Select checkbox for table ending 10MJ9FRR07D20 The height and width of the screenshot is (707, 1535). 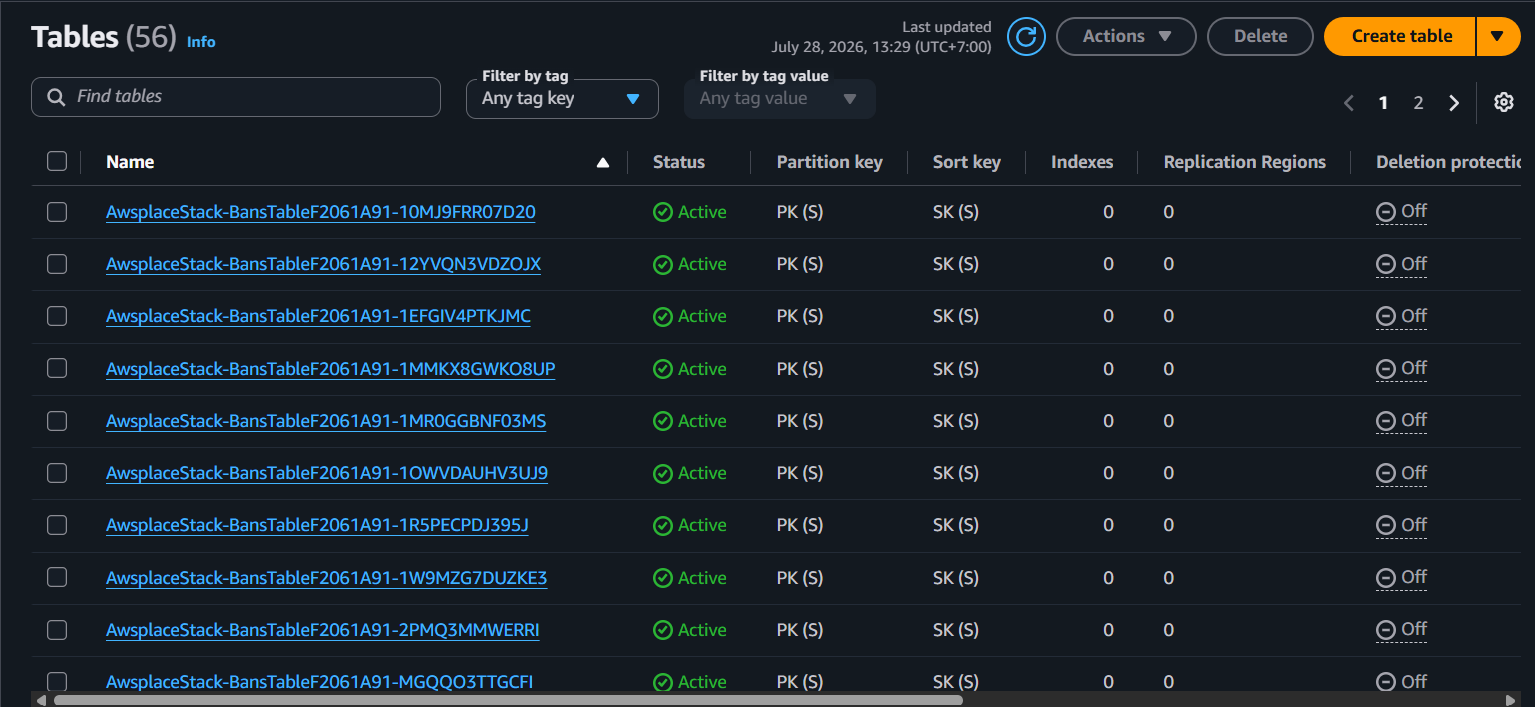(x=57, y=212)
